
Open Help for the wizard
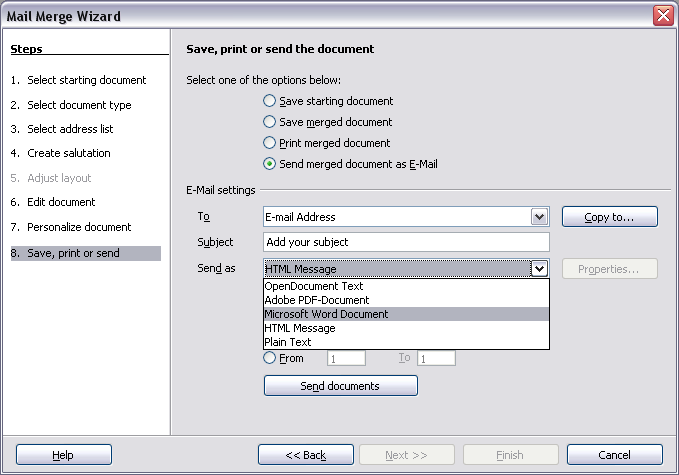(63, 455)
